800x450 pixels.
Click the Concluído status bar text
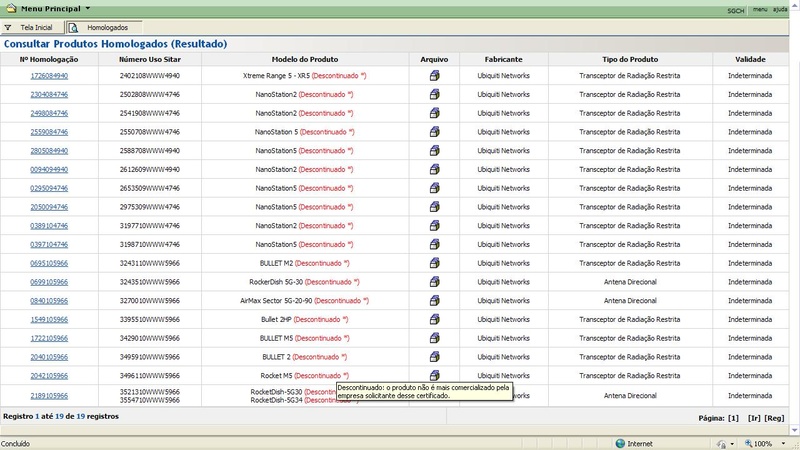click(x=15, y=444)
